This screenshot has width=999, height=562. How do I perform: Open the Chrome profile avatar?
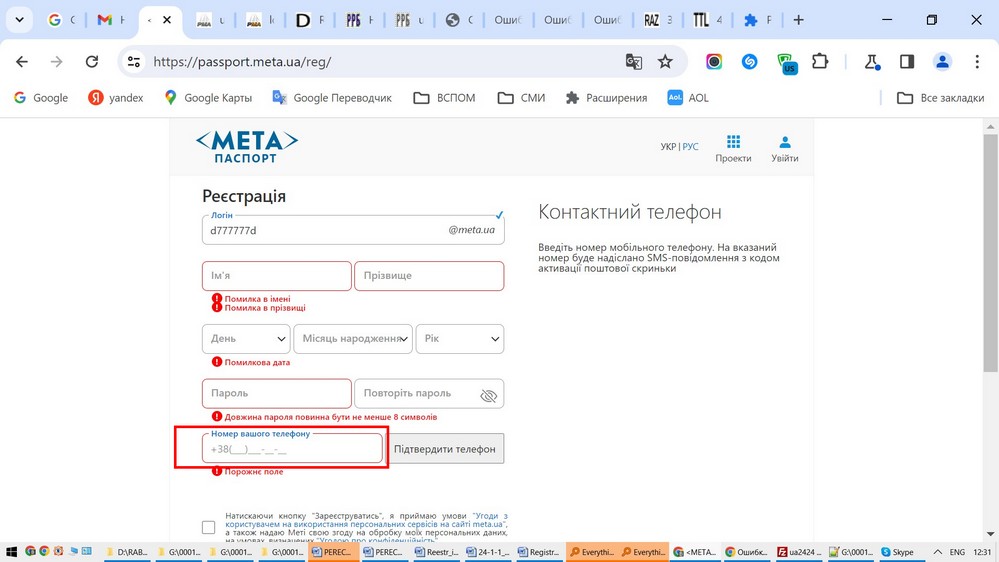tap(942, 62)
